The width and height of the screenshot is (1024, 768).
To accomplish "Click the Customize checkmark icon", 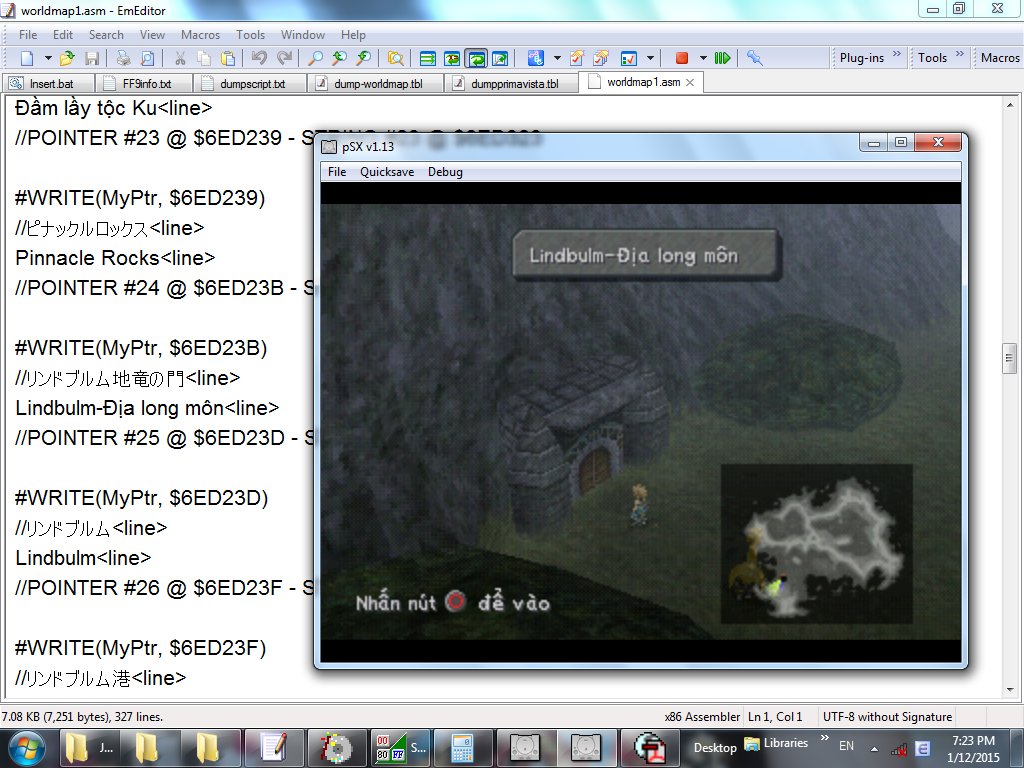I will click(629, 58).
